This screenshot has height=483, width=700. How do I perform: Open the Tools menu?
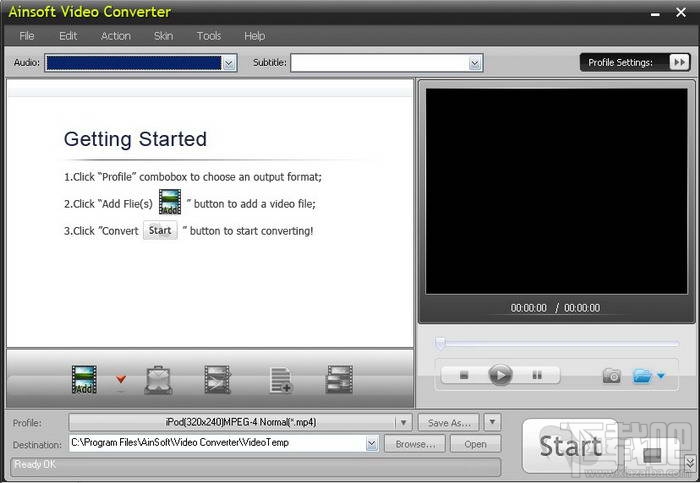coord(209,36)
